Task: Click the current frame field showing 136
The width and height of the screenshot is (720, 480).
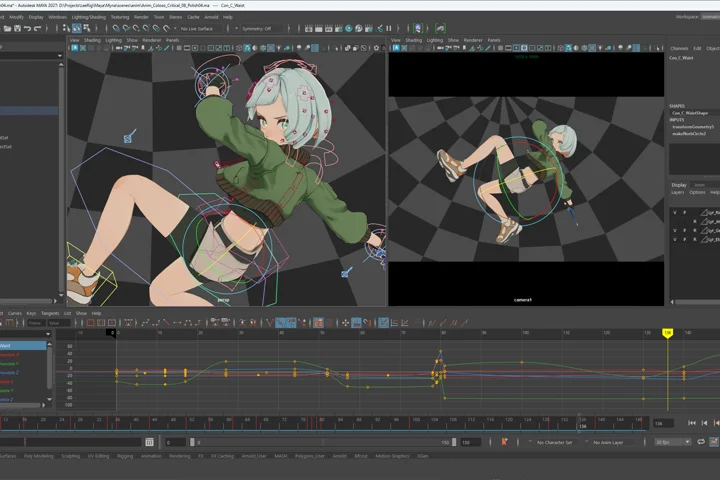Action: 664,423
